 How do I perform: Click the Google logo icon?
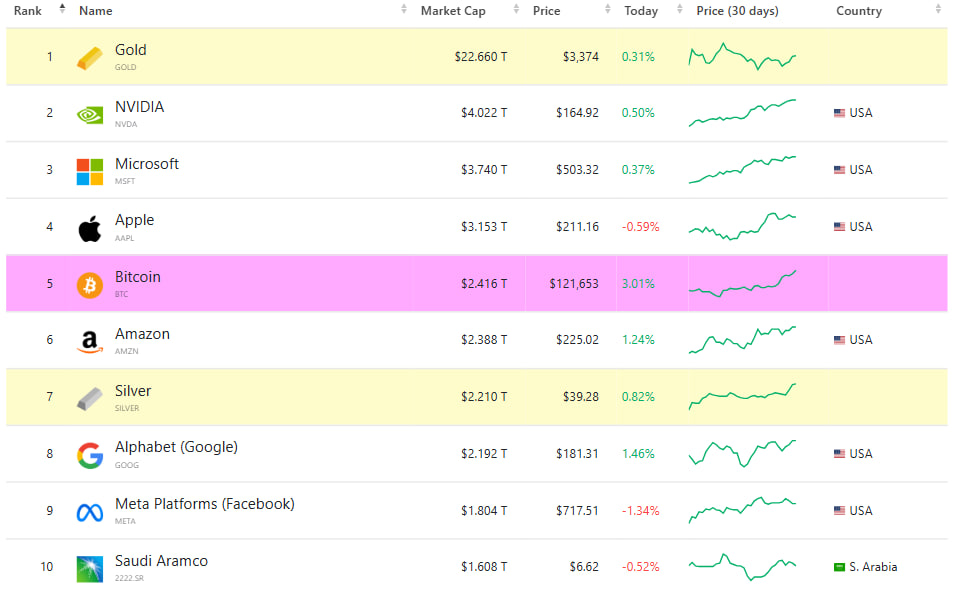tap(89, 455)
